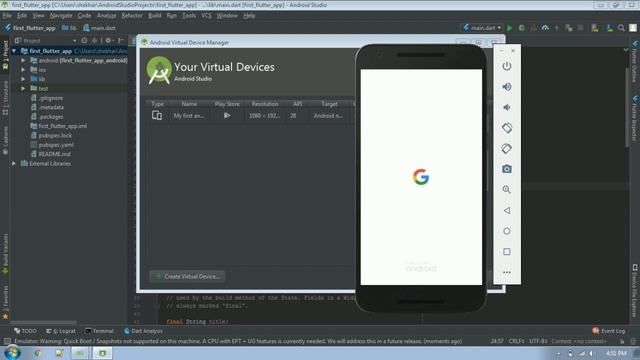
Task: Click the UTF-8 encoding in the status bar
Action: coord(538,341)
